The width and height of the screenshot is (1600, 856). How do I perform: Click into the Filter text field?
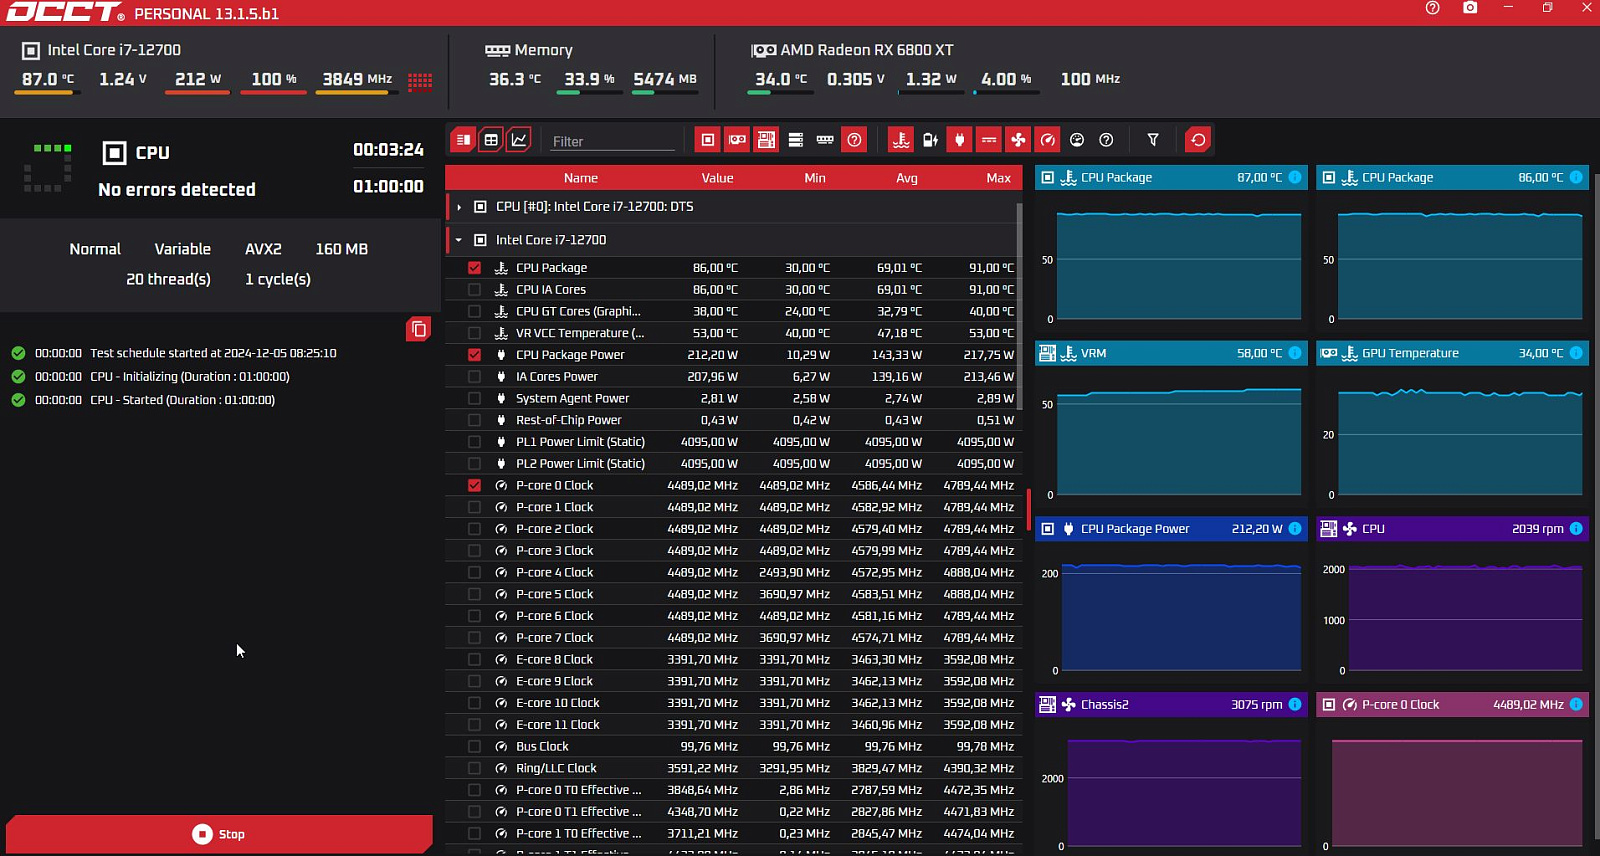pyautogui.click(x=614, y=141)
